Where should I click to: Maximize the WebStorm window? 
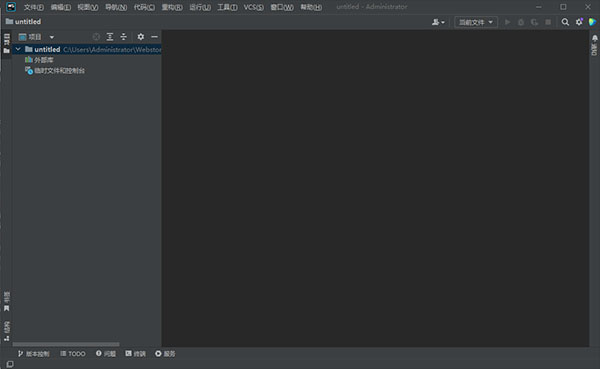[x=563, y=7]
